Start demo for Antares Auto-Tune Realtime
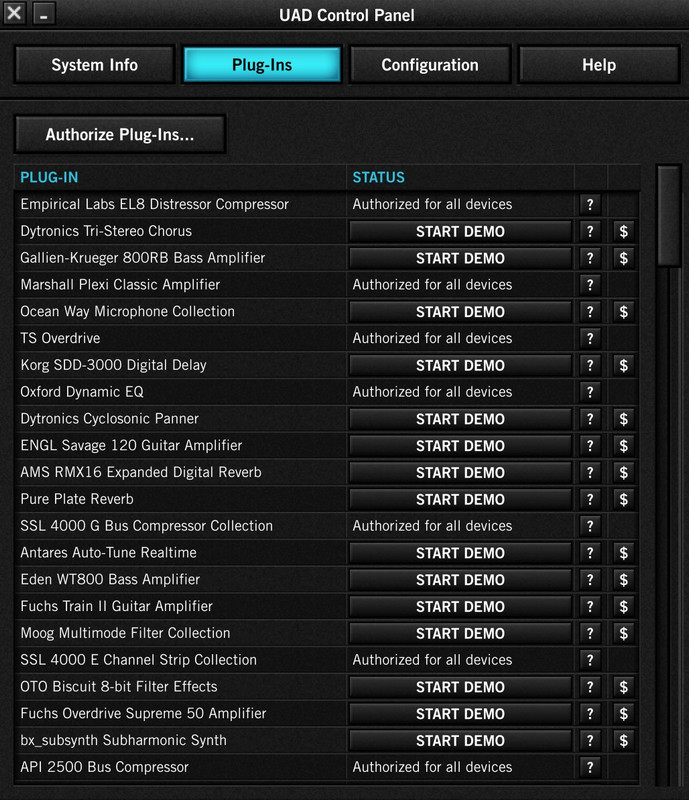The width and height of the screenshot is (689, 800). (x=460, y=553)
